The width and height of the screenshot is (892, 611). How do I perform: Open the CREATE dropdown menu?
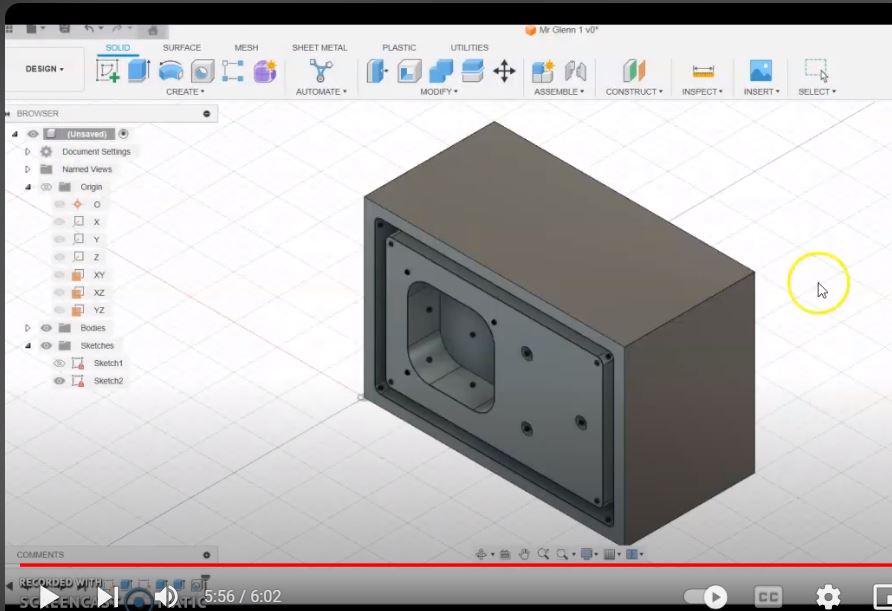(x=185, y=92)
